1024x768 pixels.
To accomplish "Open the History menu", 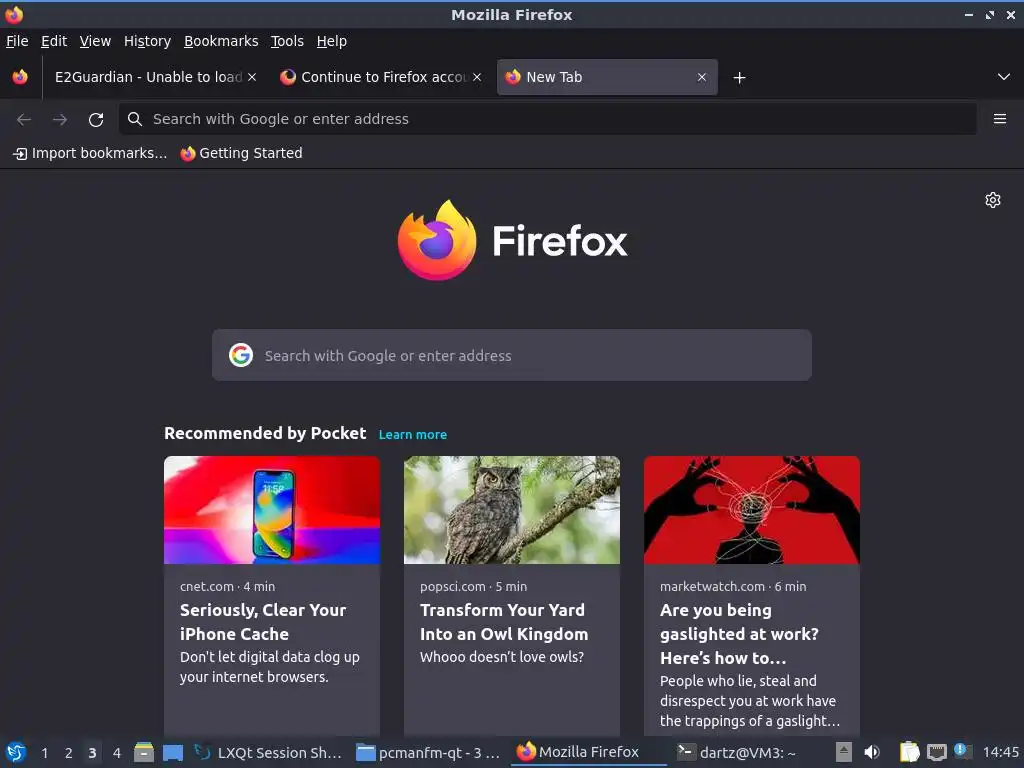I will point(148,41).
